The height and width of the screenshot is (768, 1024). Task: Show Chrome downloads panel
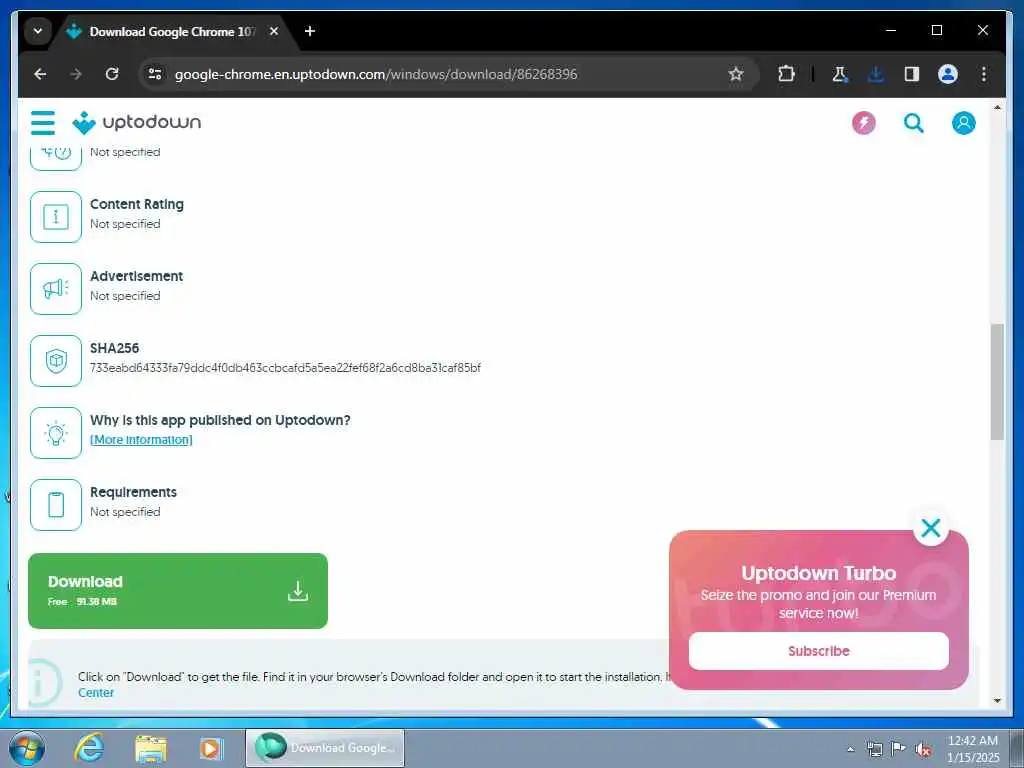[x=876, y=74]
